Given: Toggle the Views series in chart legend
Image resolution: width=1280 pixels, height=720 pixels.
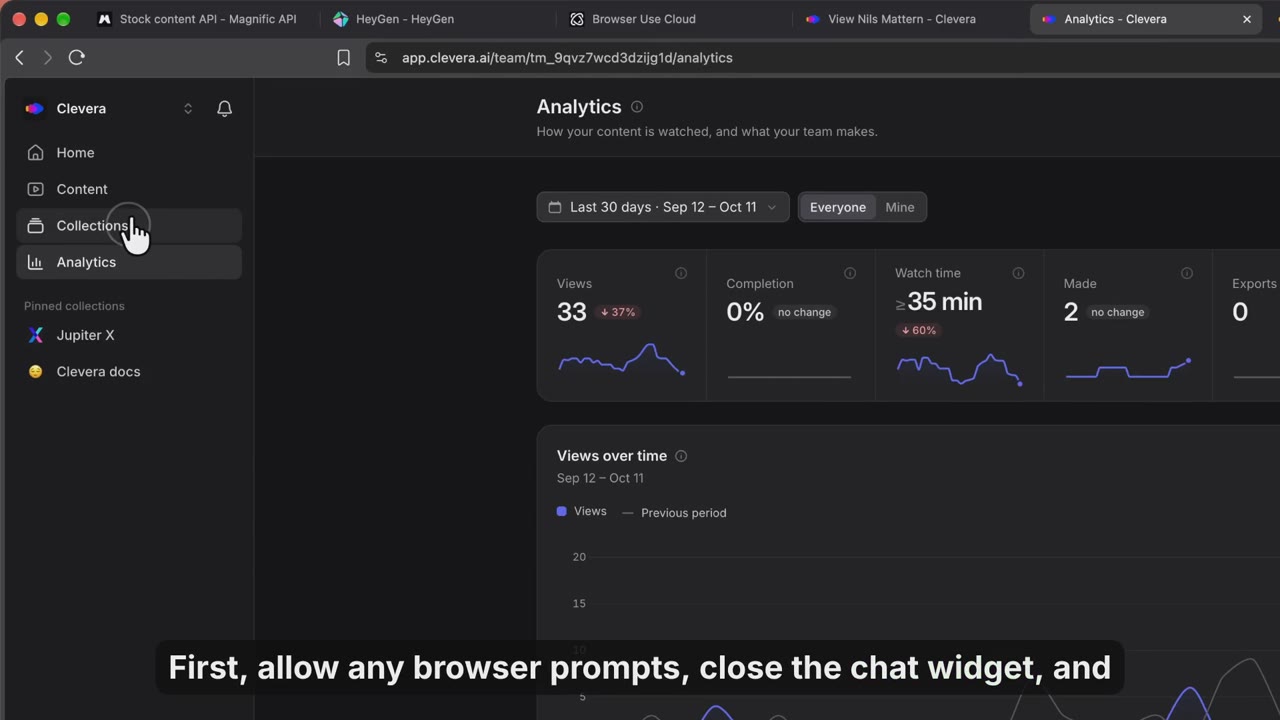Looking at the screenshot, I should [582, 511].
